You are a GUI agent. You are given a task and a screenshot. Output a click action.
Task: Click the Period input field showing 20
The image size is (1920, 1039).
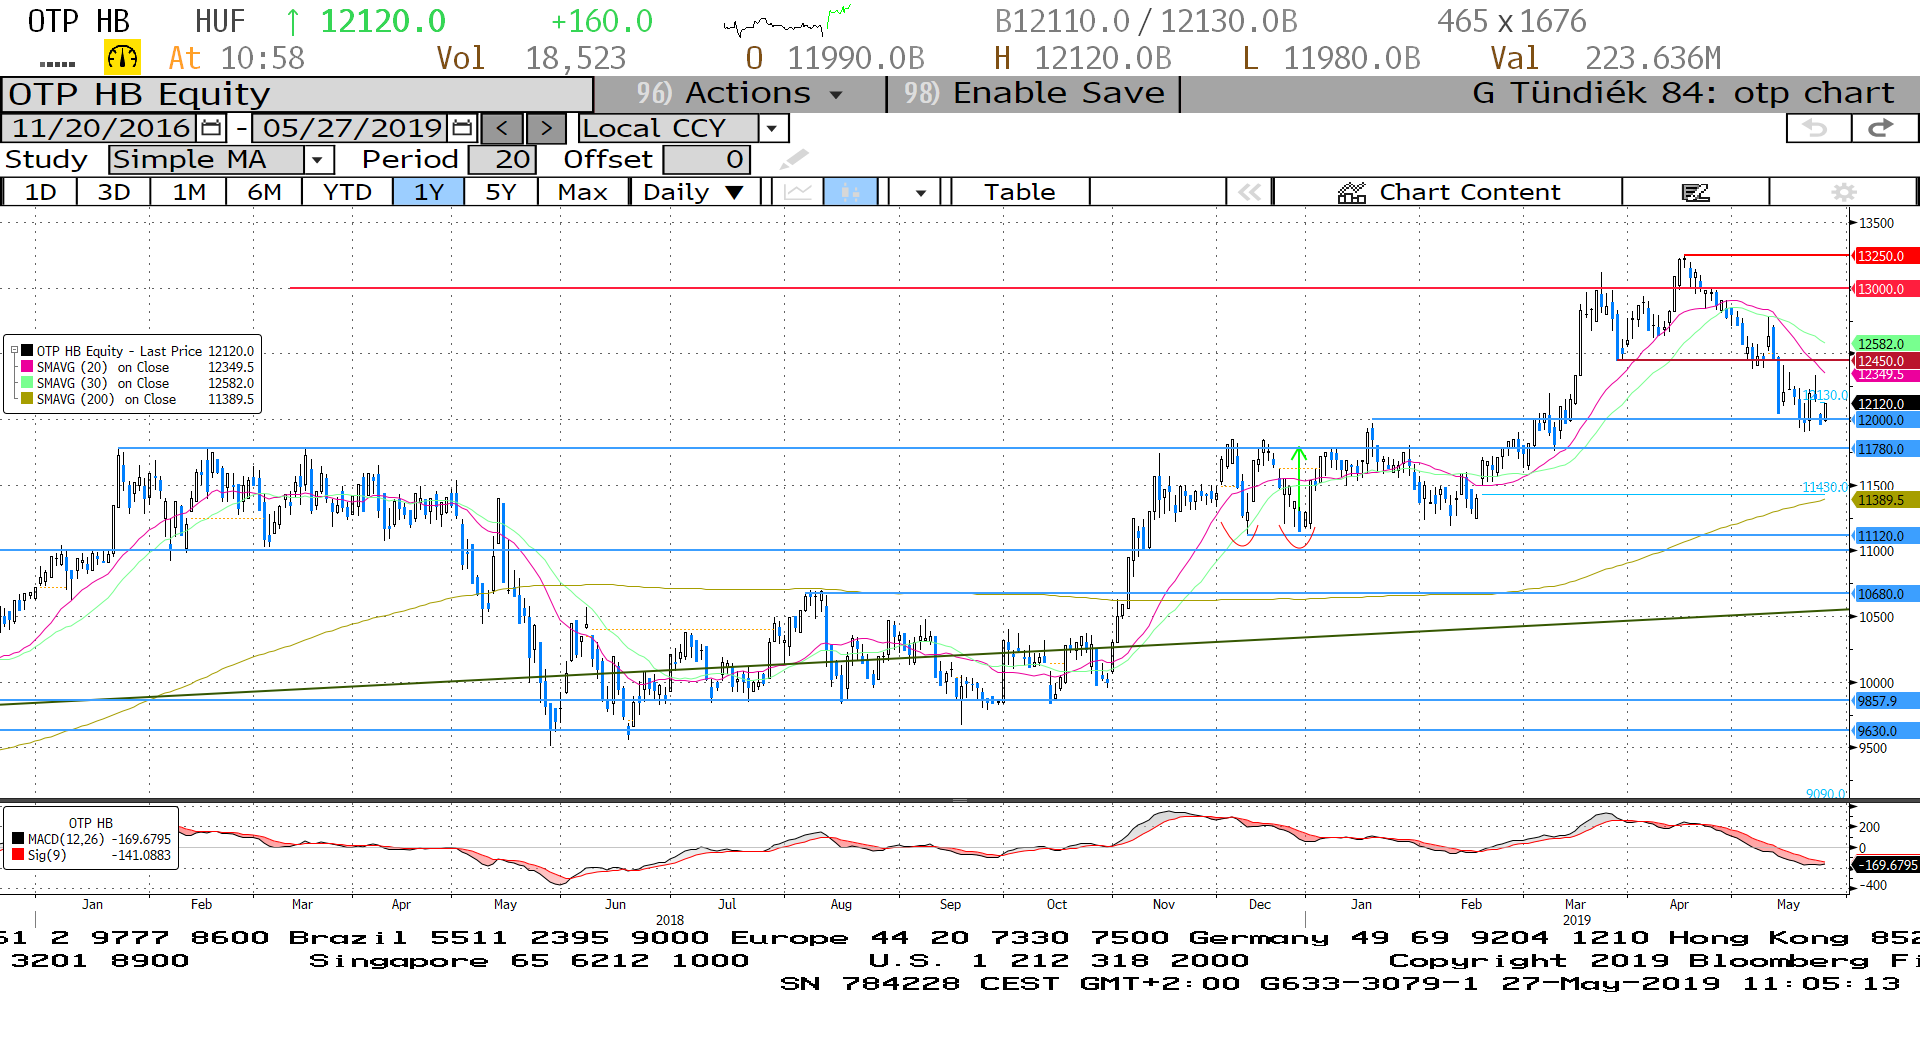click(x=502, y=159)
